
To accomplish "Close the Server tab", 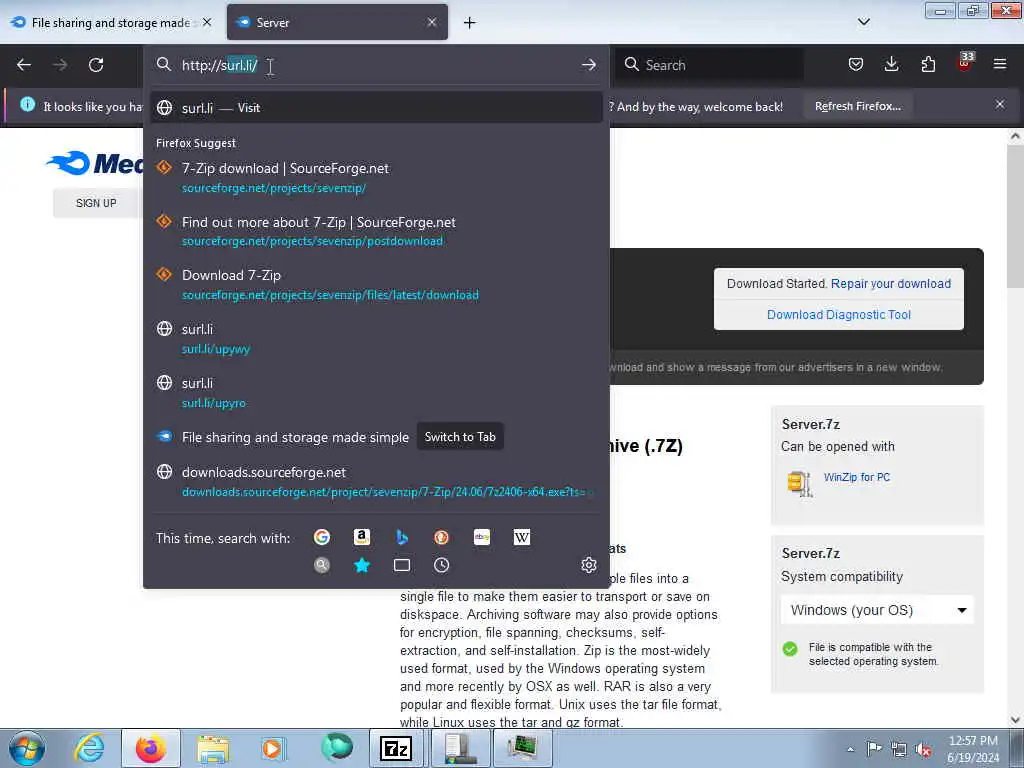I will (432, 22).
